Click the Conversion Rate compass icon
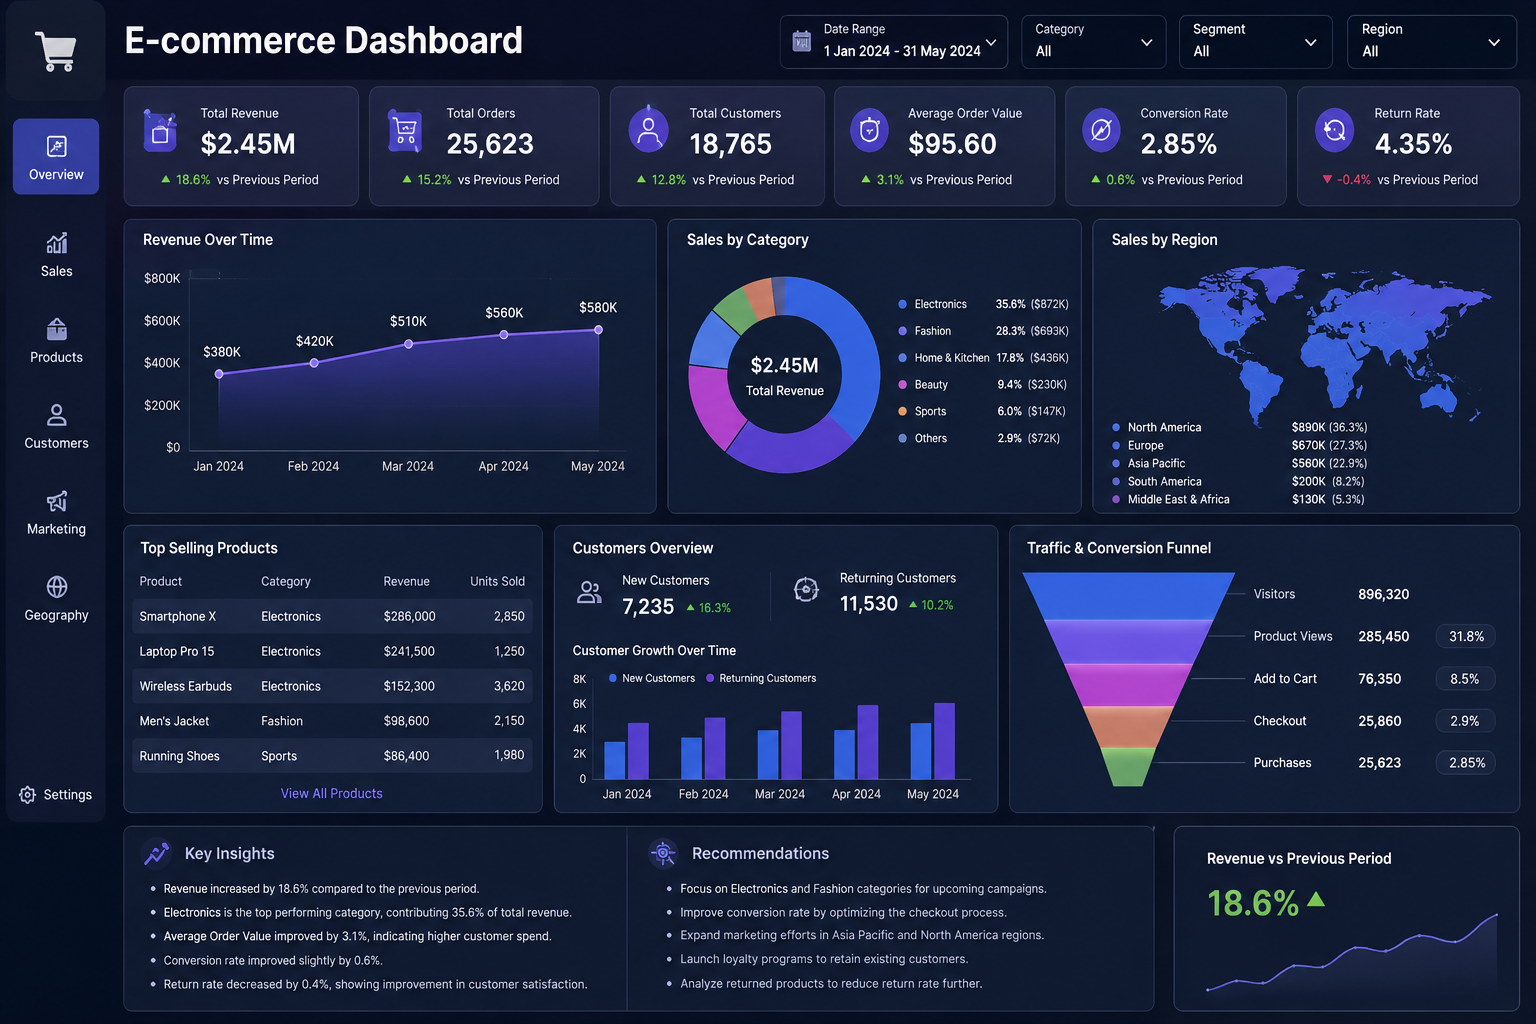This screenshot has height=1024, width=1536. click(x=1101, y=130)
